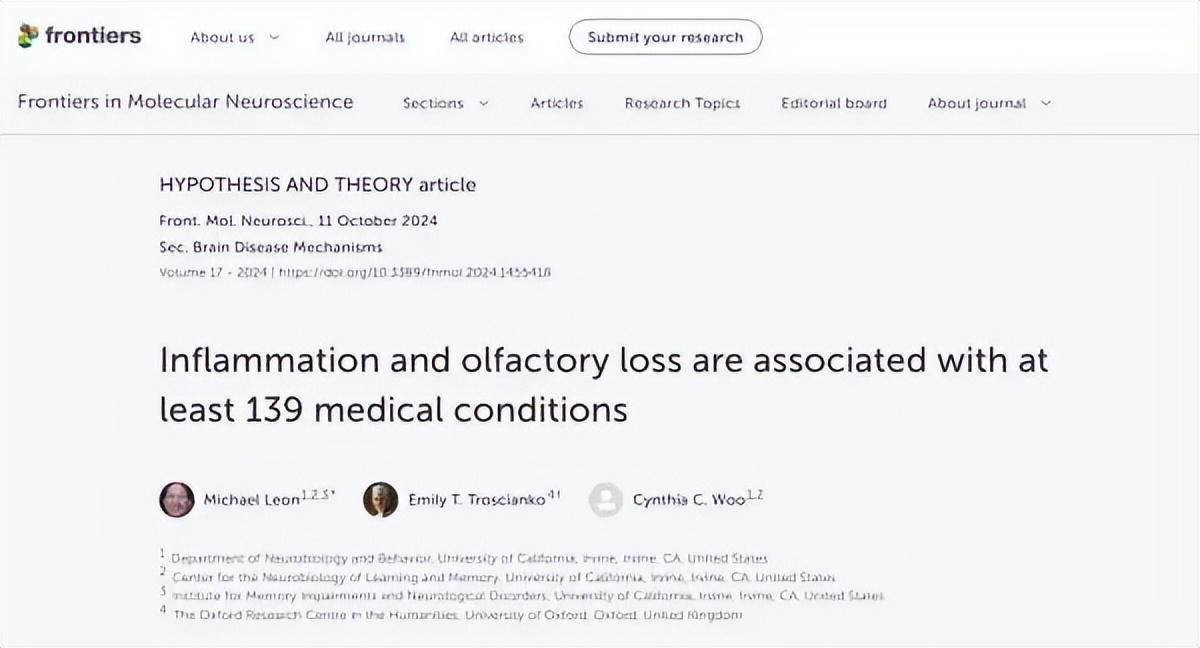This screenshot has height=648, width=1200.
Task: View the Editorial board page
Action: (x=834, y=103)
